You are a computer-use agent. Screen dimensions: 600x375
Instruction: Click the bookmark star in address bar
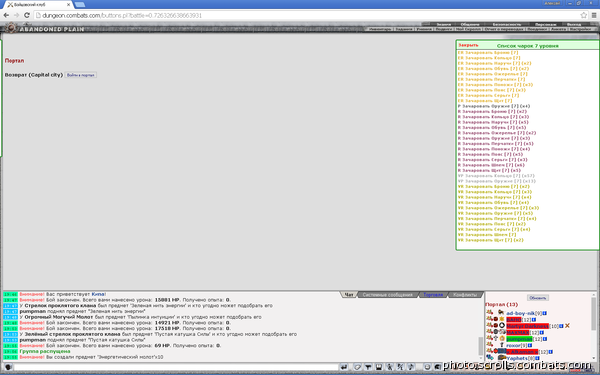click(x=584, y=15)
